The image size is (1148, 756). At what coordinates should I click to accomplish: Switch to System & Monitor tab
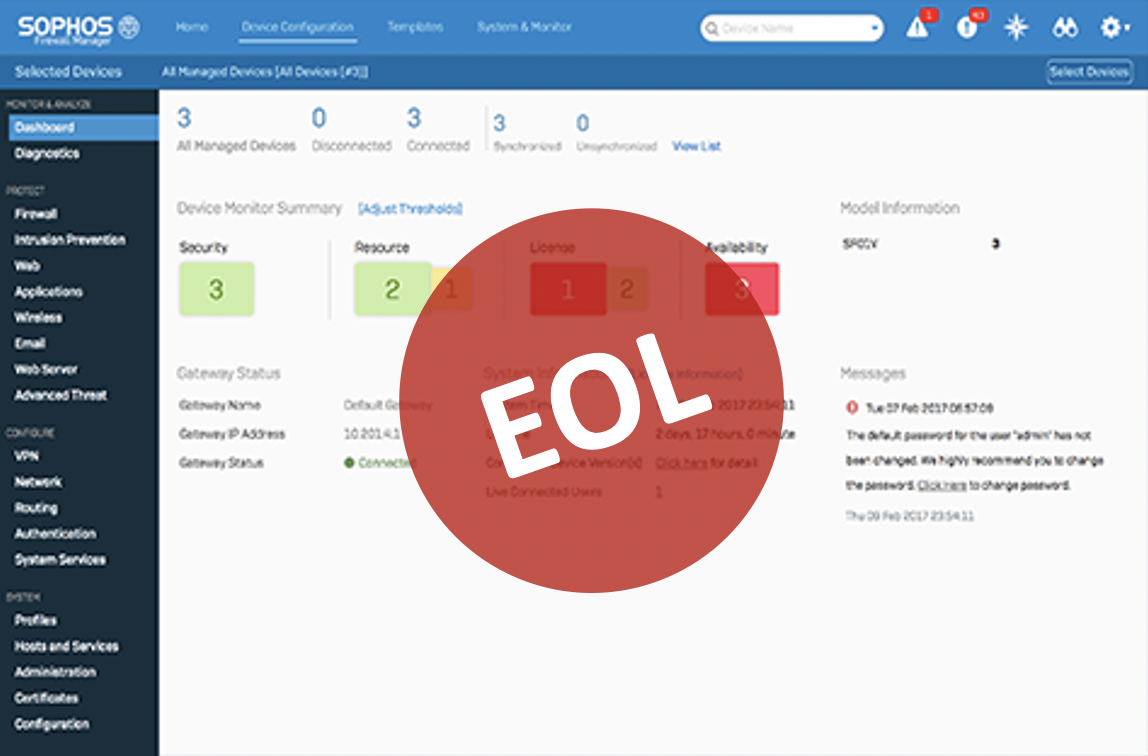pos(524,27)
